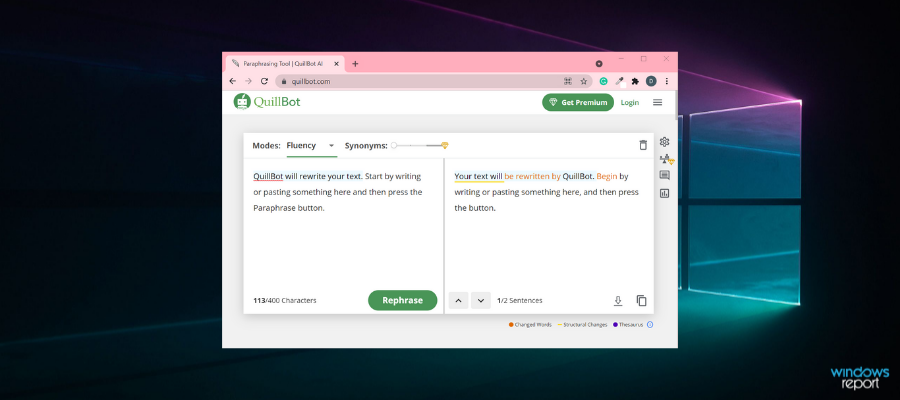
Task: Open QuillBot settings gear icon
Action: pyautogui.click(x=665, y=142)
